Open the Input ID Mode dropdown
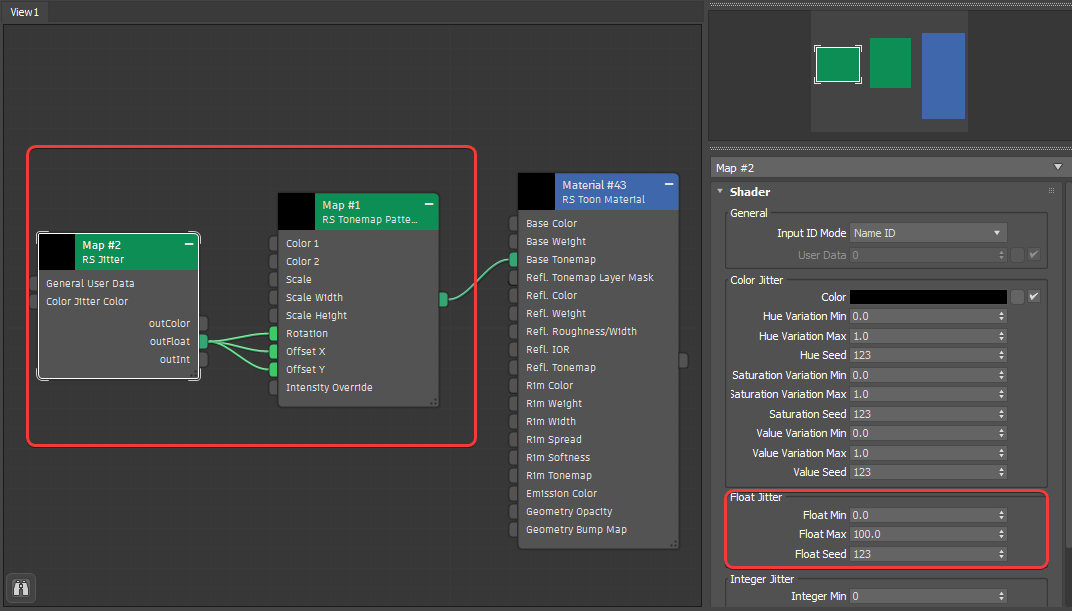Viewport: 1072px width, 611px height. 928,233
